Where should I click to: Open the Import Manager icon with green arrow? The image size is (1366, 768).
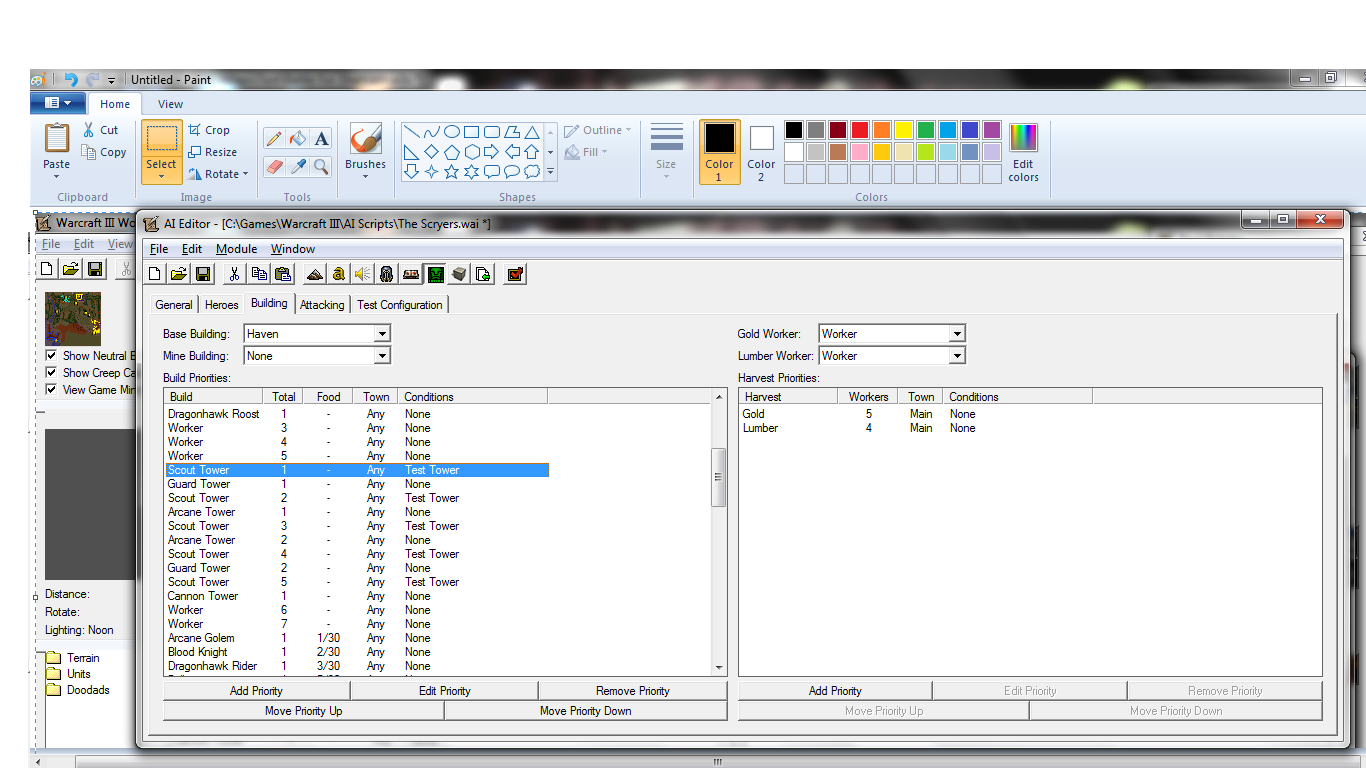[483, 274]
